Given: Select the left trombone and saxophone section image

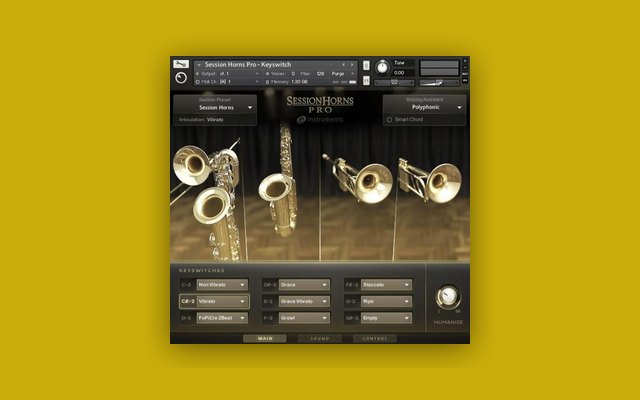Looking at the screenshot, I should point(209,198).
